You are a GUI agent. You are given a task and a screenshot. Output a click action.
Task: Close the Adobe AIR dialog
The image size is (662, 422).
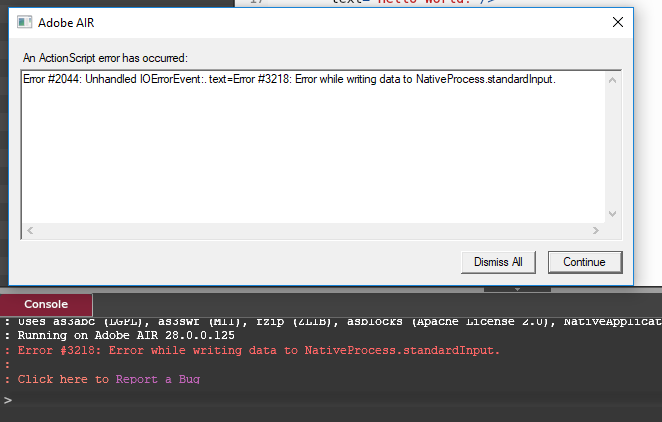click(618, 22)
